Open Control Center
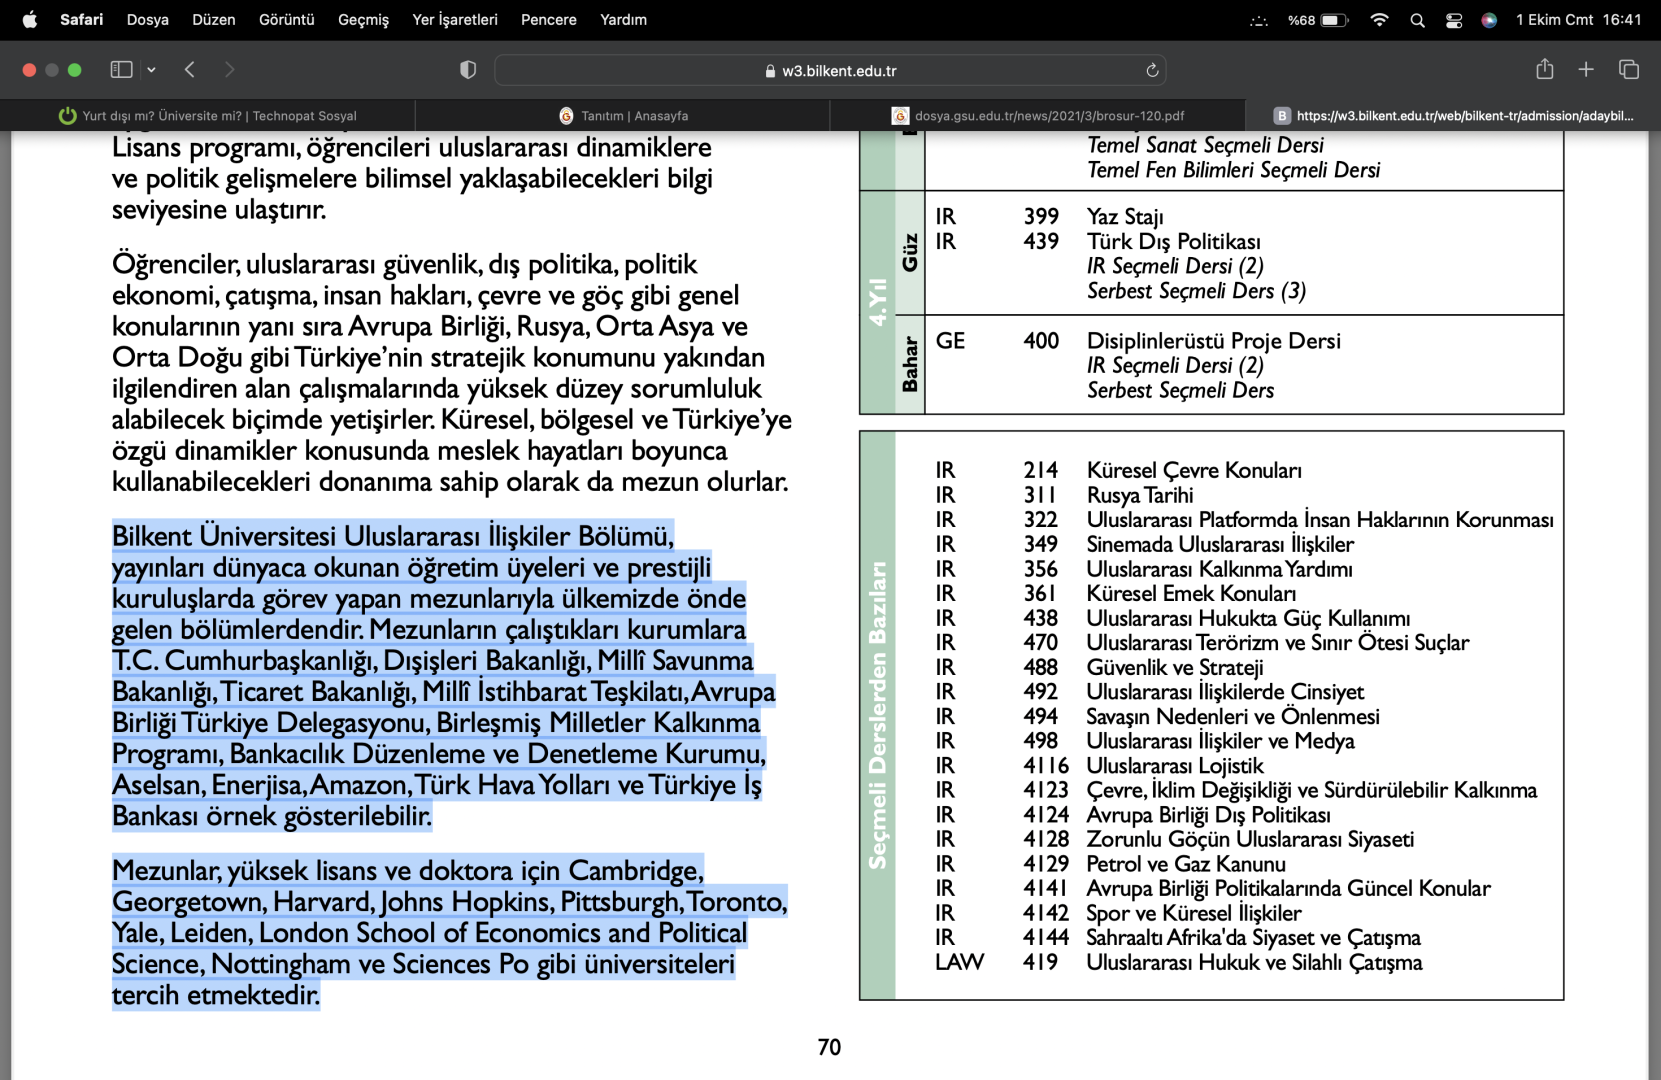1661x1080 pixels. click(1454, 20)
